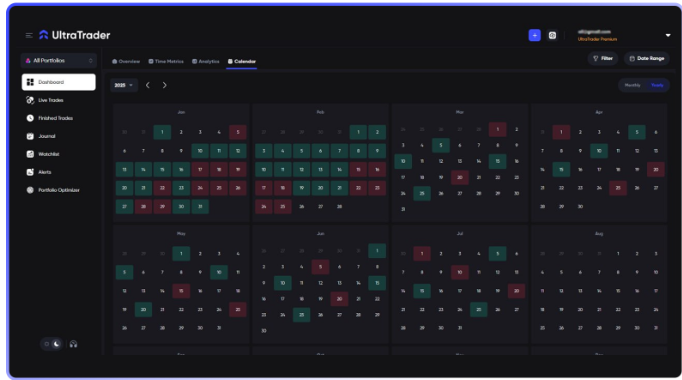682x380 pixels.
Task: Click the Date Range calendar icon
Action: click(x=632, y=58)
